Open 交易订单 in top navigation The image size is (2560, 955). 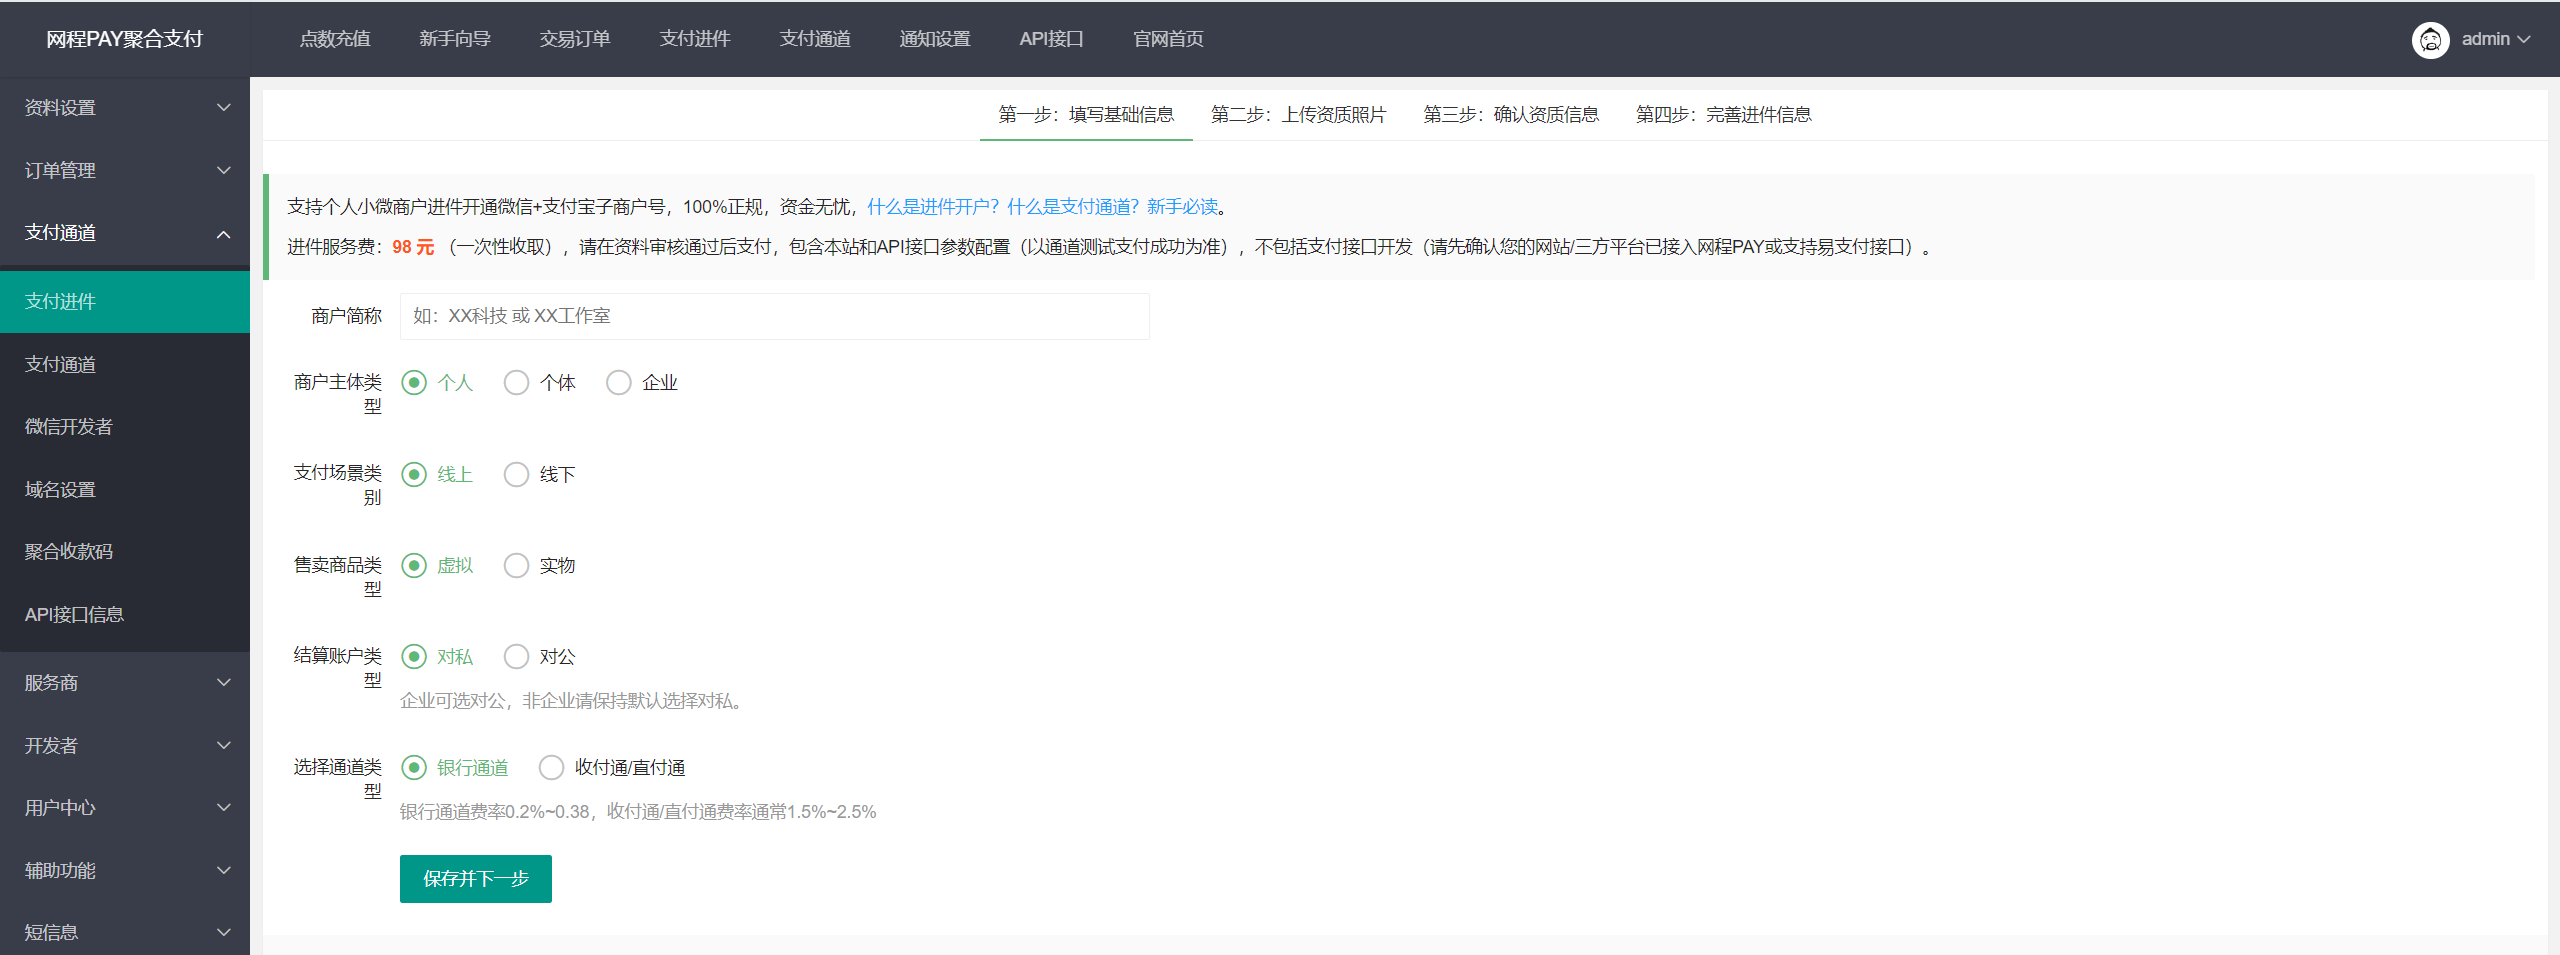575,39
